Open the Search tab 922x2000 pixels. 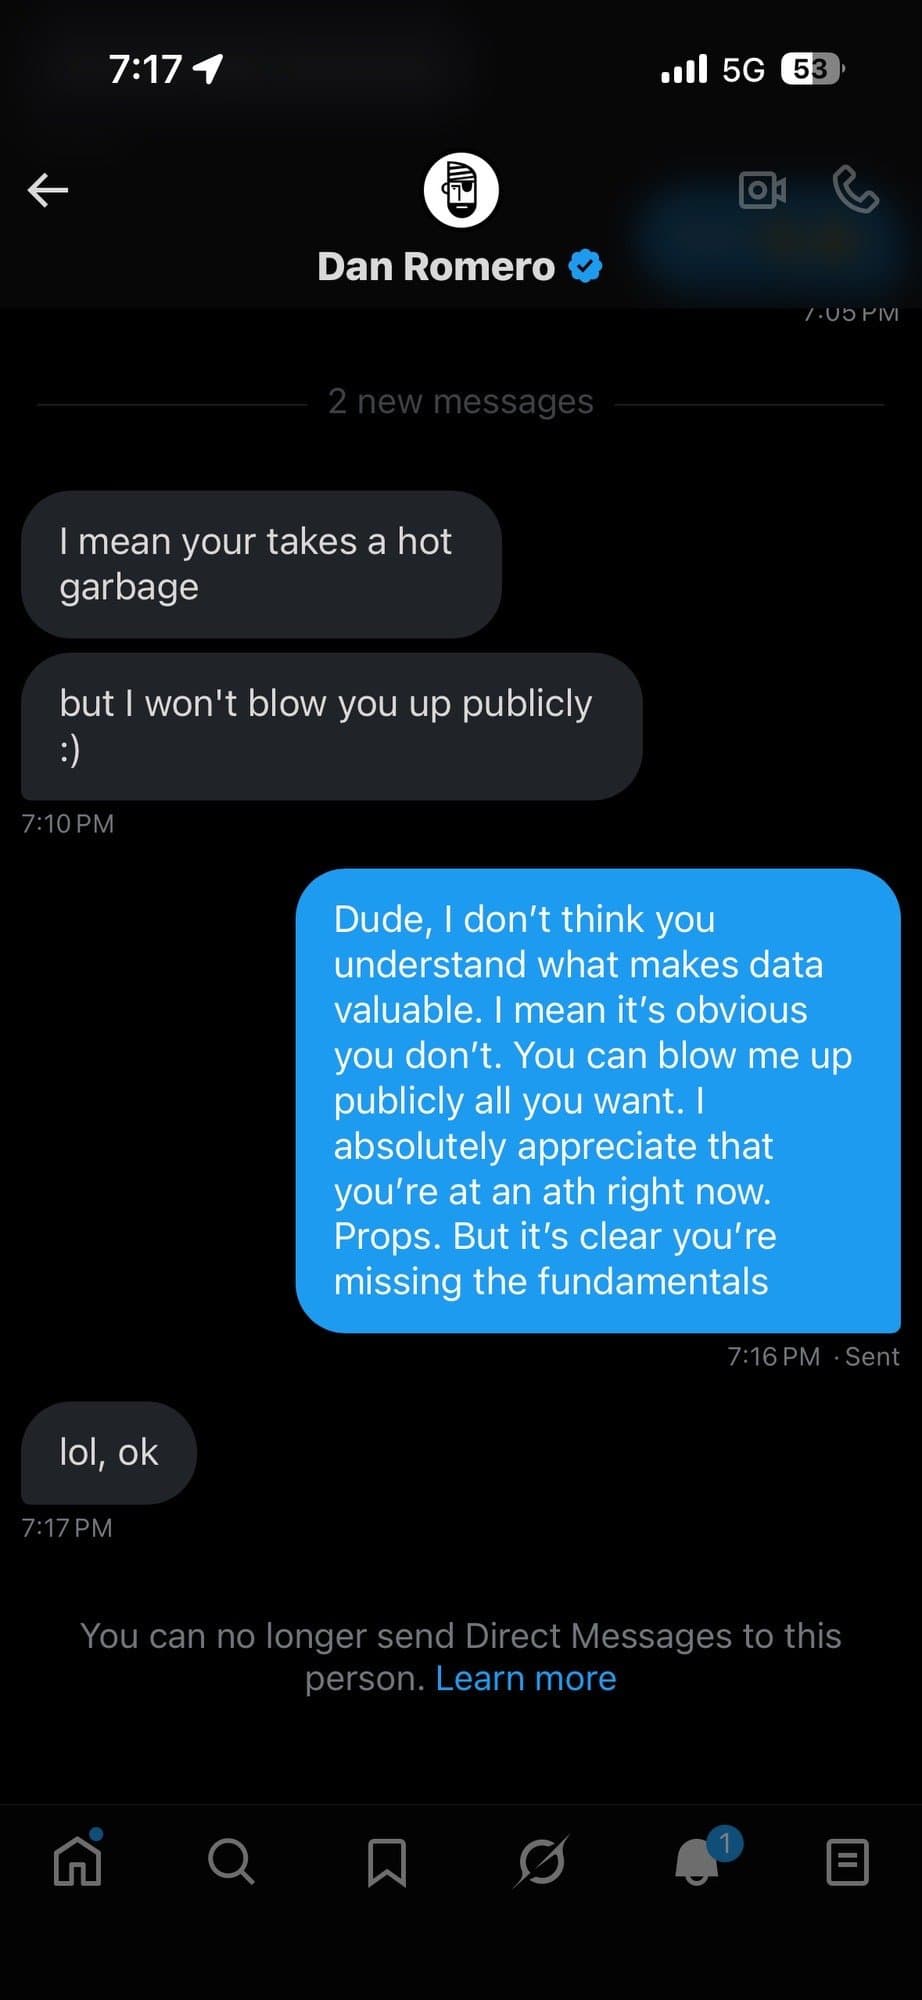coord(231,1862)
